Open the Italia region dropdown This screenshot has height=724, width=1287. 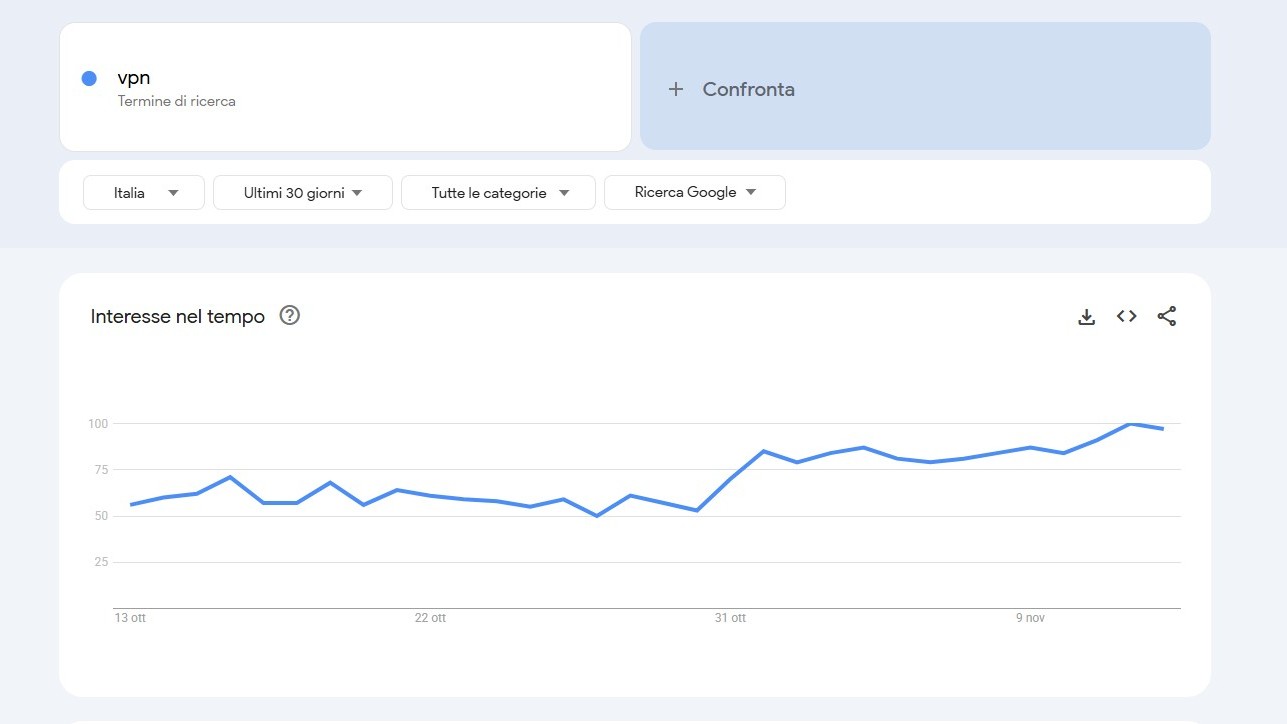pos(143,192)
